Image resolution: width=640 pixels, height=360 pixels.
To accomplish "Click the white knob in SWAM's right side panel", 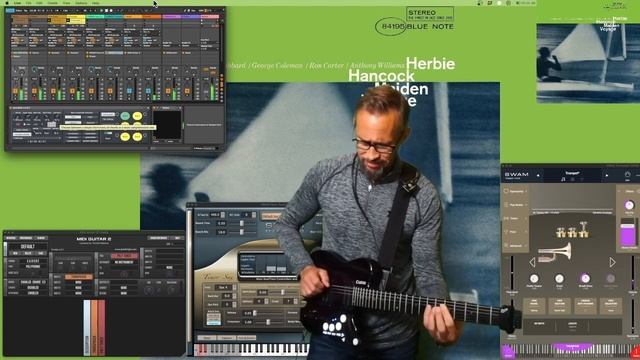I will pyautogui.click(x=629, y=205).
